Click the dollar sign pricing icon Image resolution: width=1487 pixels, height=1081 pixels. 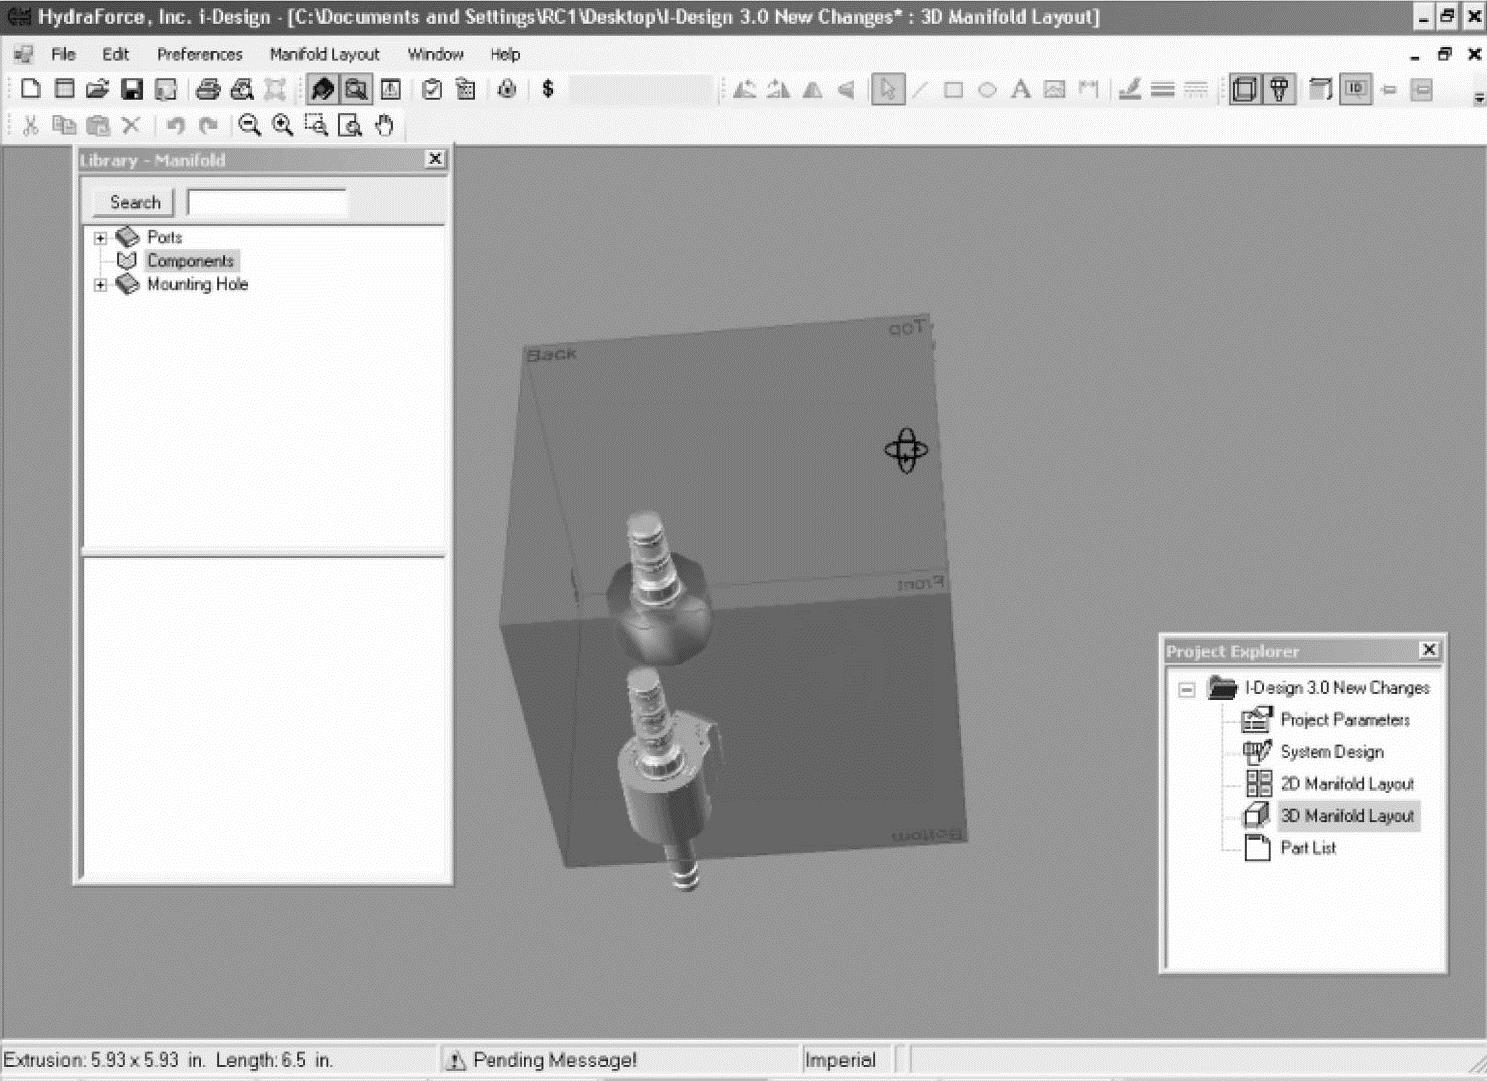[x=547, y=89]
